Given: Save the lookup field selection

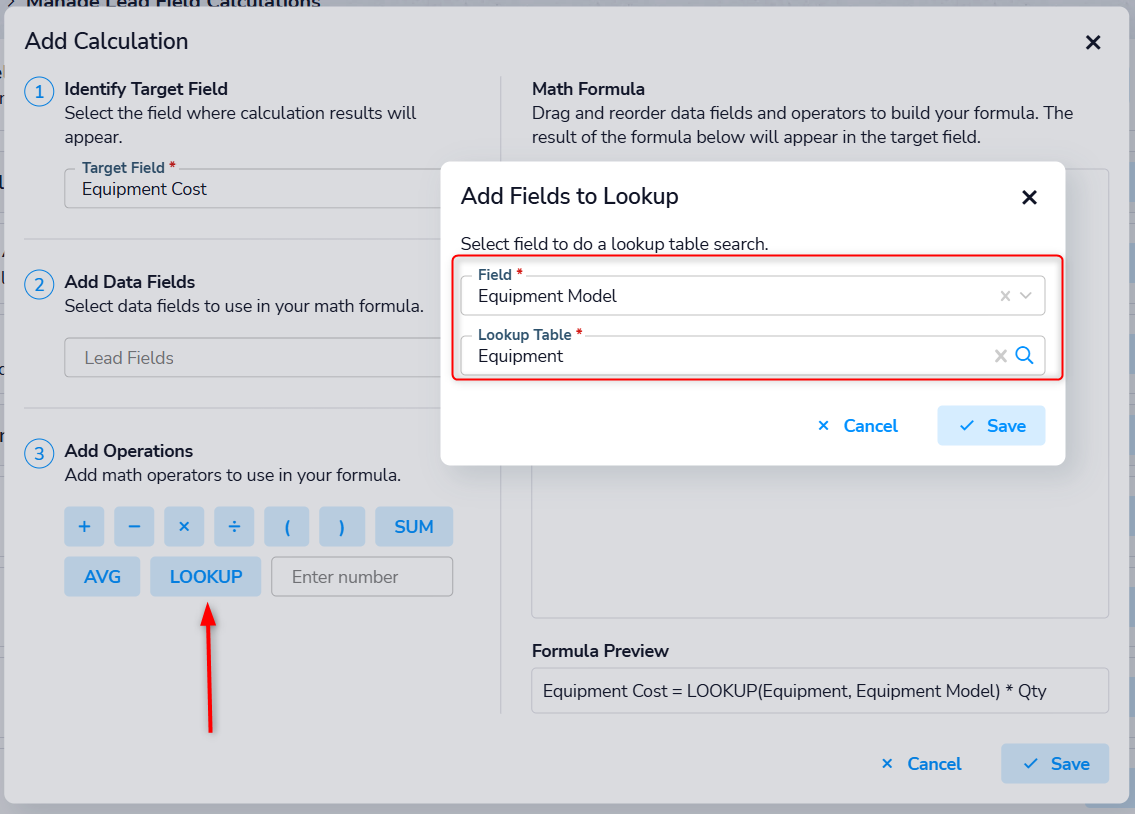Looking at the screenshot, I should pyautogui.click(x=991, y=426).
